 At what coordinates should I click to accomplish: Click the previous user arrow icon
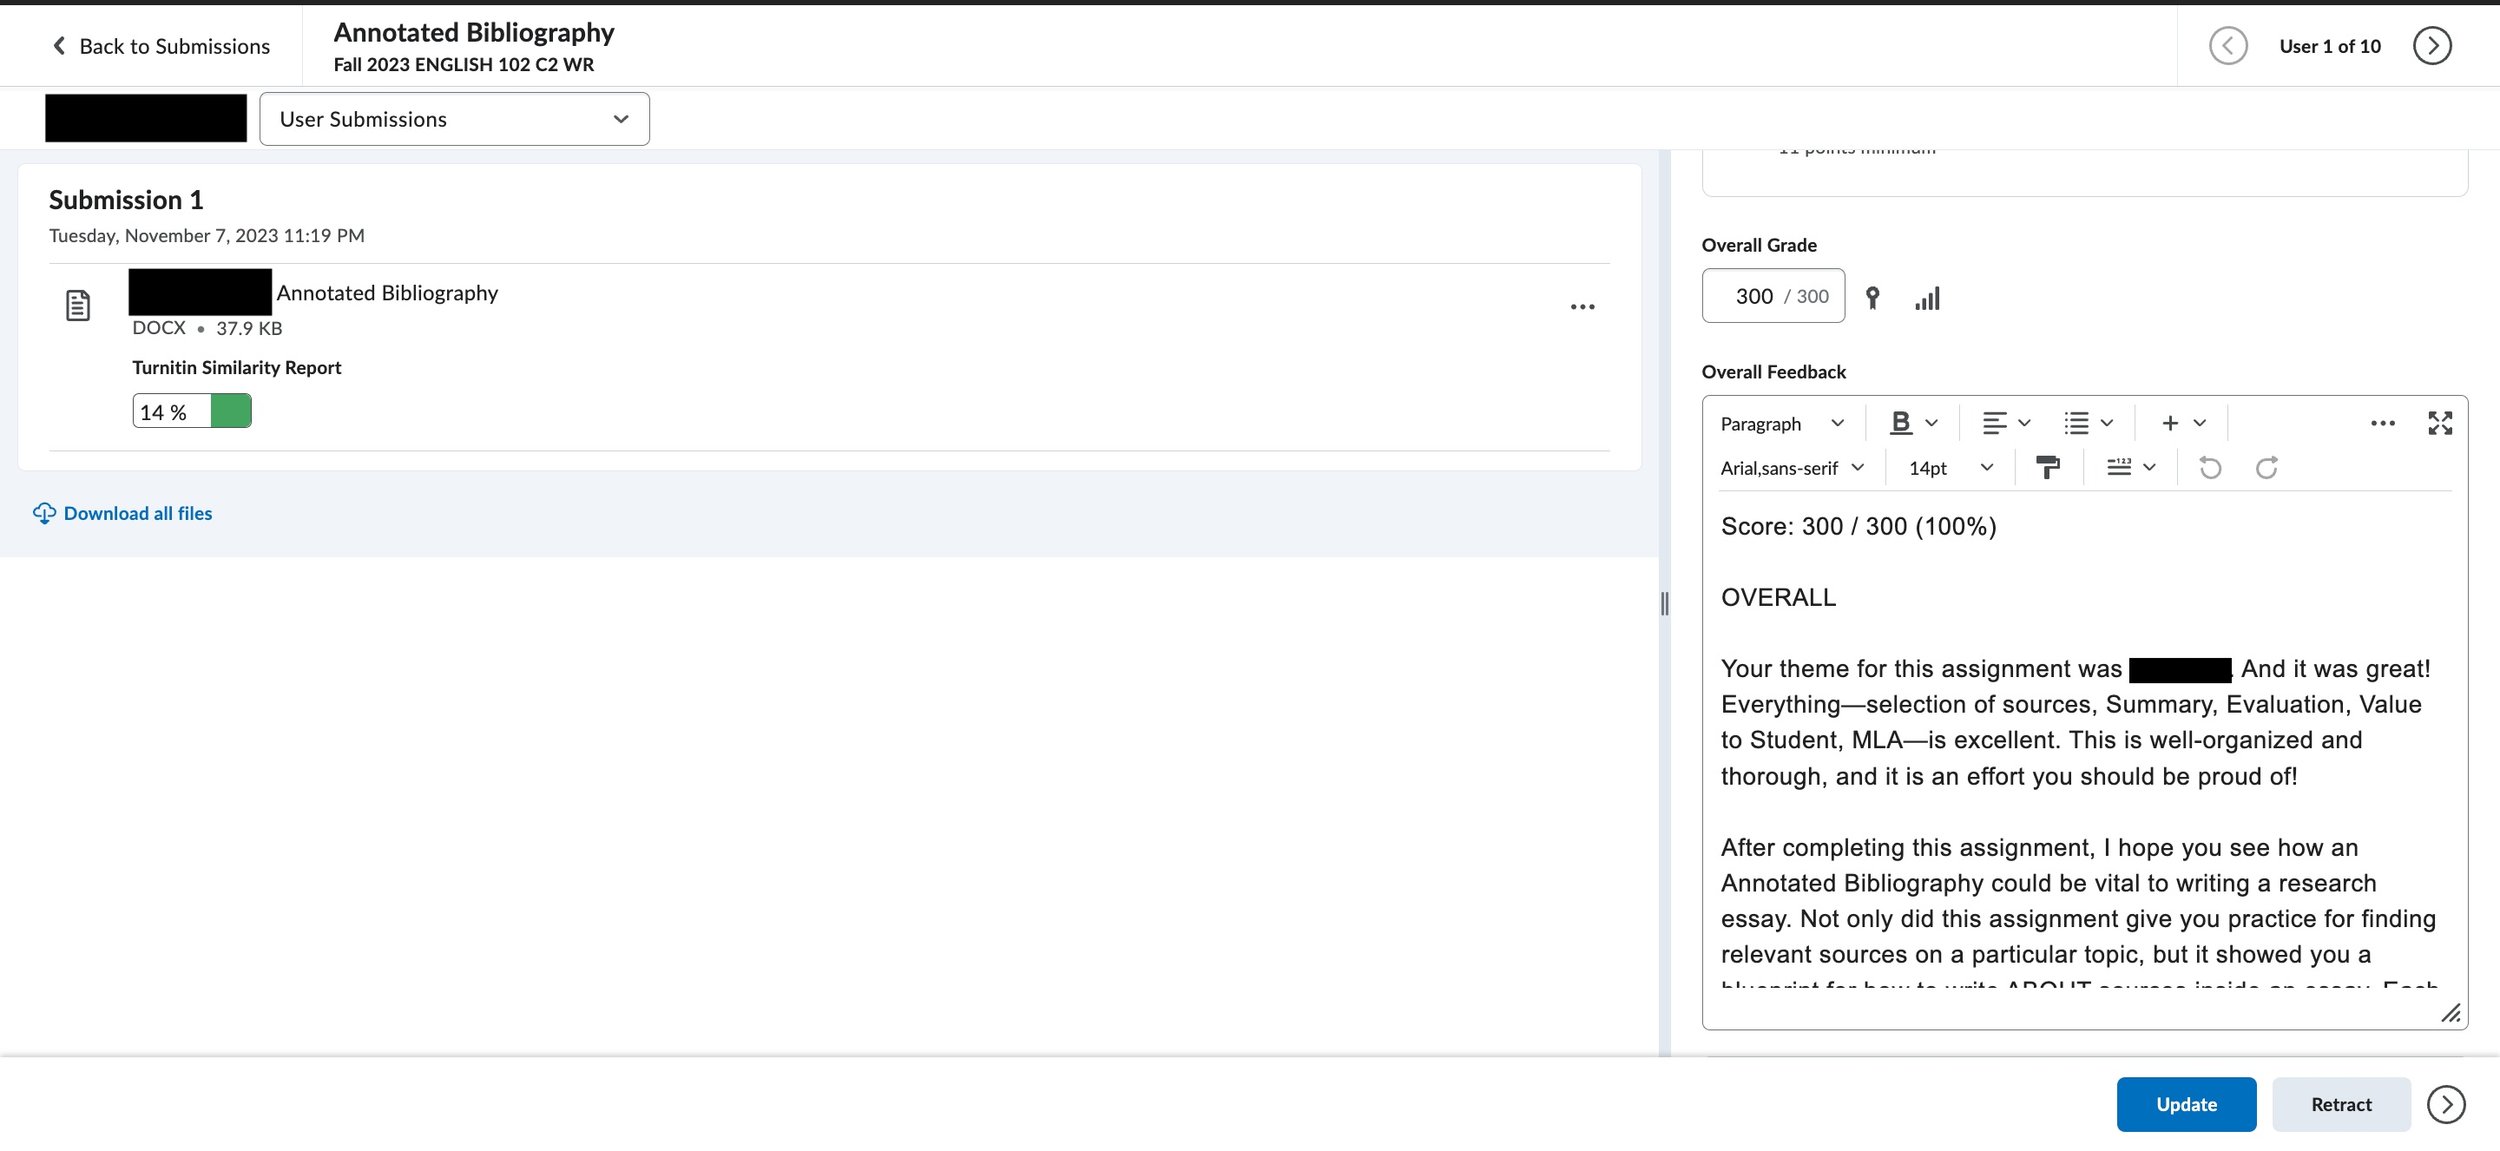[2227, 46]
